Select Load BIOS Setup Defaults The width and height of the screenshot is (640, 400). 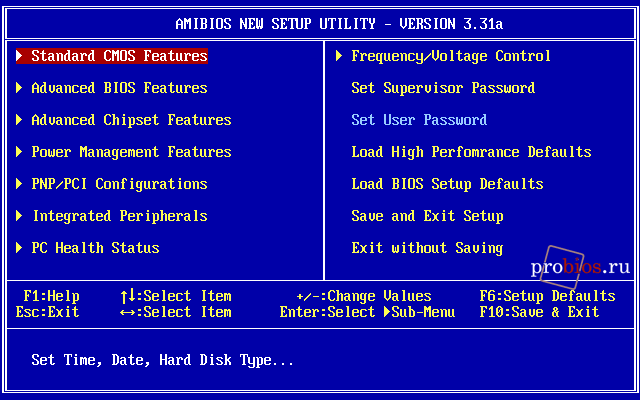447,184
